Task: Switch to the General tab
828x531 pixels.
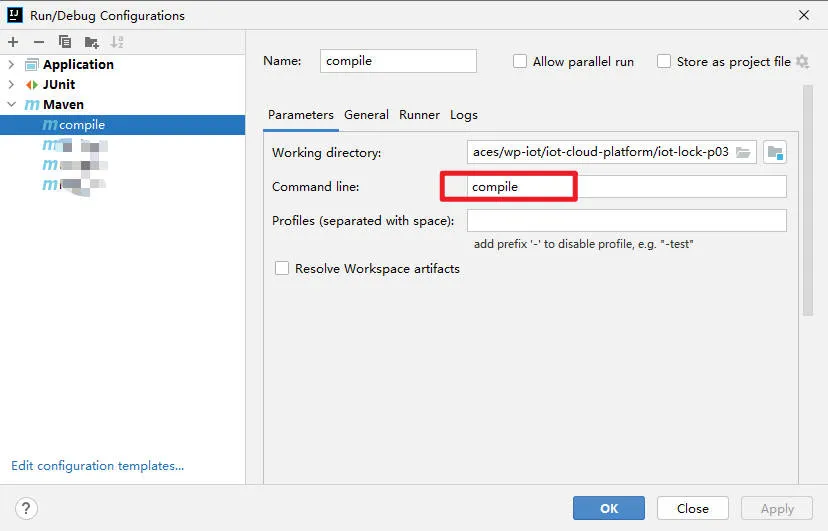Action: (366, 115)
